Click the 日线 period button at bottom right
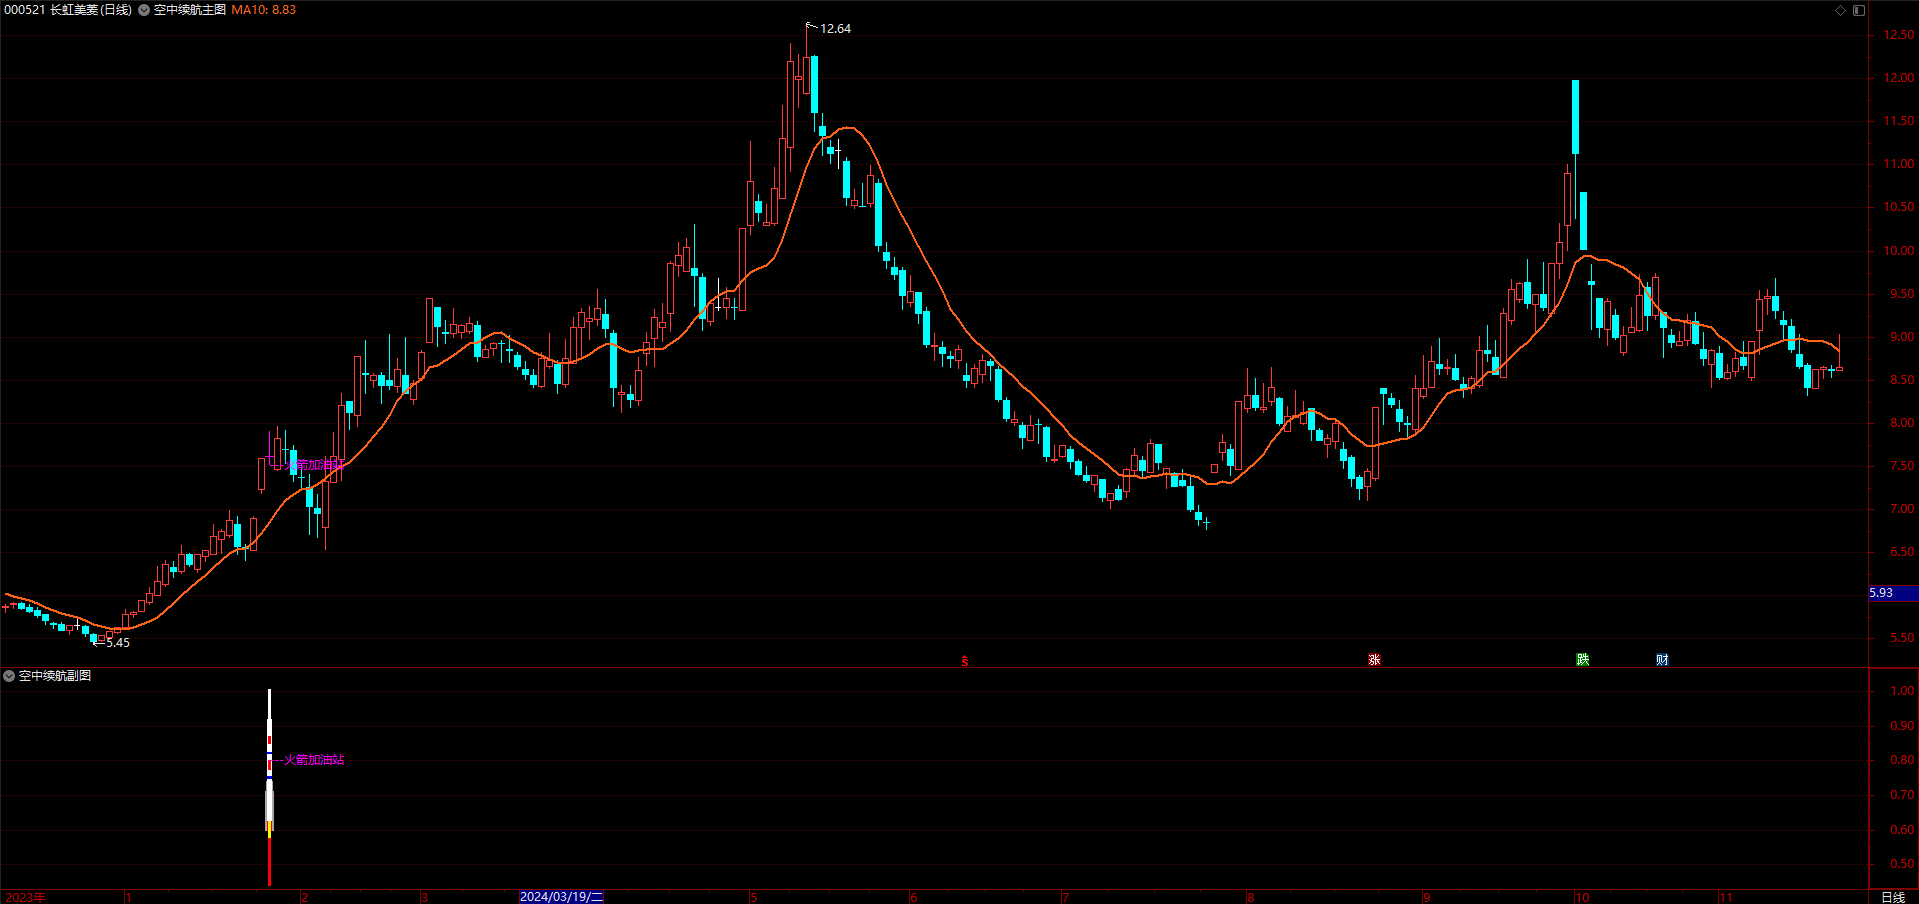The height and width of the screenshot is (904, 1919). [1893, 897]
